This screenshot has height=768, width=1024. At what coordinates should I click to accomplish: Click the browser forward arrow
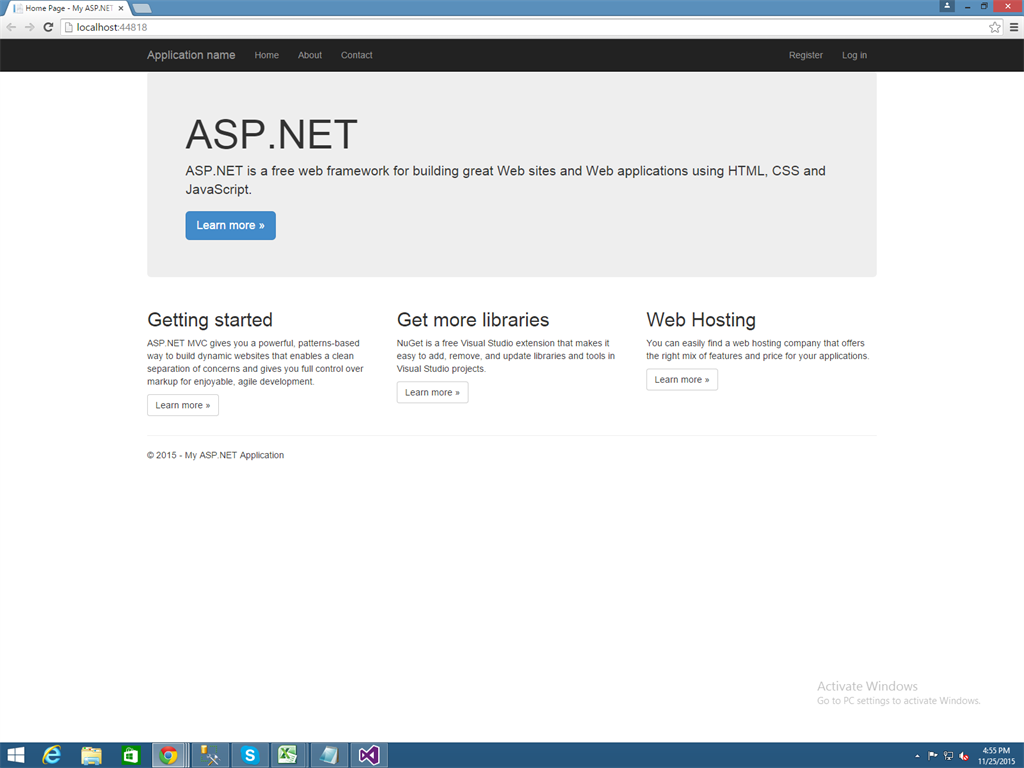29,27
